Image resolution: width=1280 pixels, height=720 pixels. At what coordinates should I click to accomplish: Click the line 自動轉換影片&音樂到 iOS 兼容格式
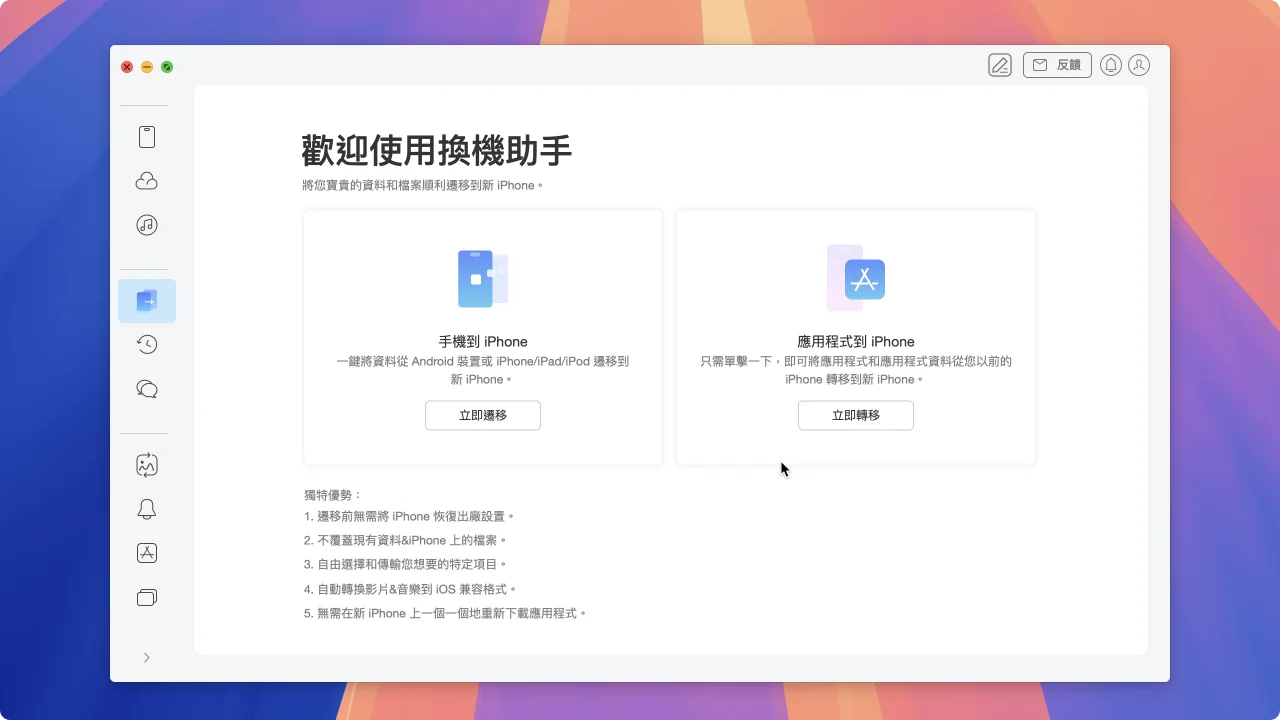click(x=410, y=589)
